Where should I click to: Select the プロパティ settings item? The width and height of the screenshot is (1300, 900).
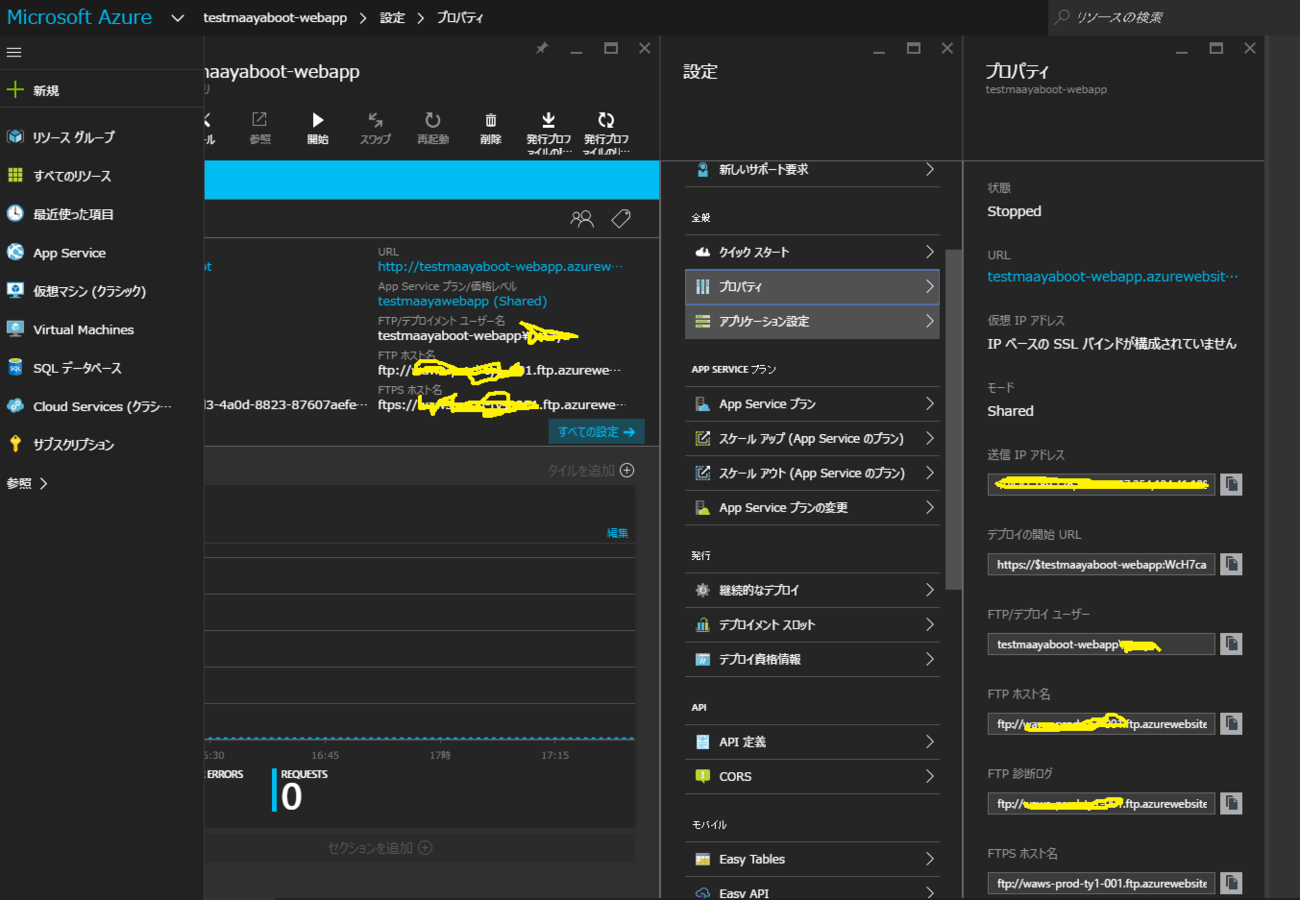(x=812, y=287)
